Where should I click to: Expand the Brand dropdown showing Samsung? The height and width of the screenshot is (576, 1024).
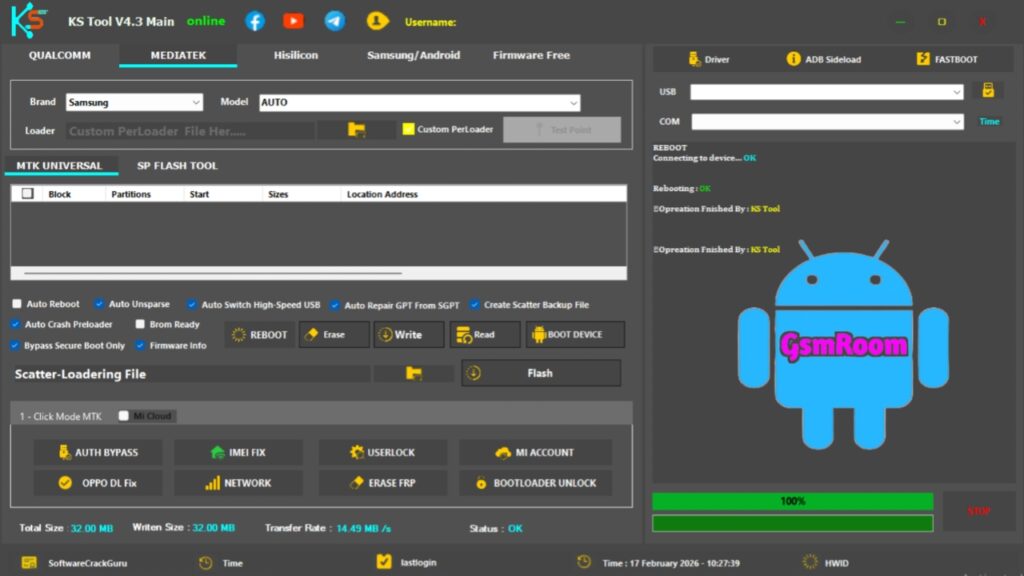tap(134, 102)
